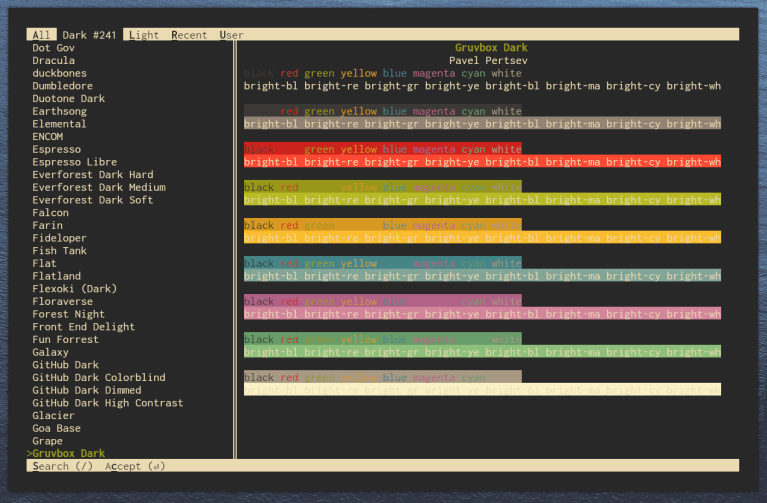Image resolution: width=767 pixels, height=503 pixels.
Task: Choose the Earthsong theme
Action: [x=59, y=111]
